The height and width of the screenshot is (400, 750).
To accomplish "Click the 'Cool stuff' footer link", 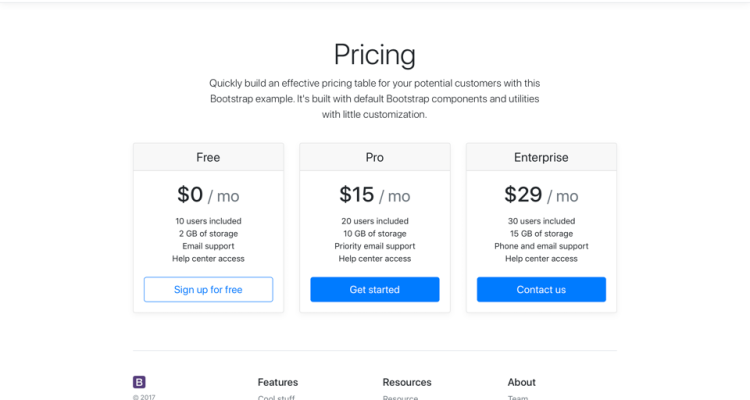I will point(277,398).
